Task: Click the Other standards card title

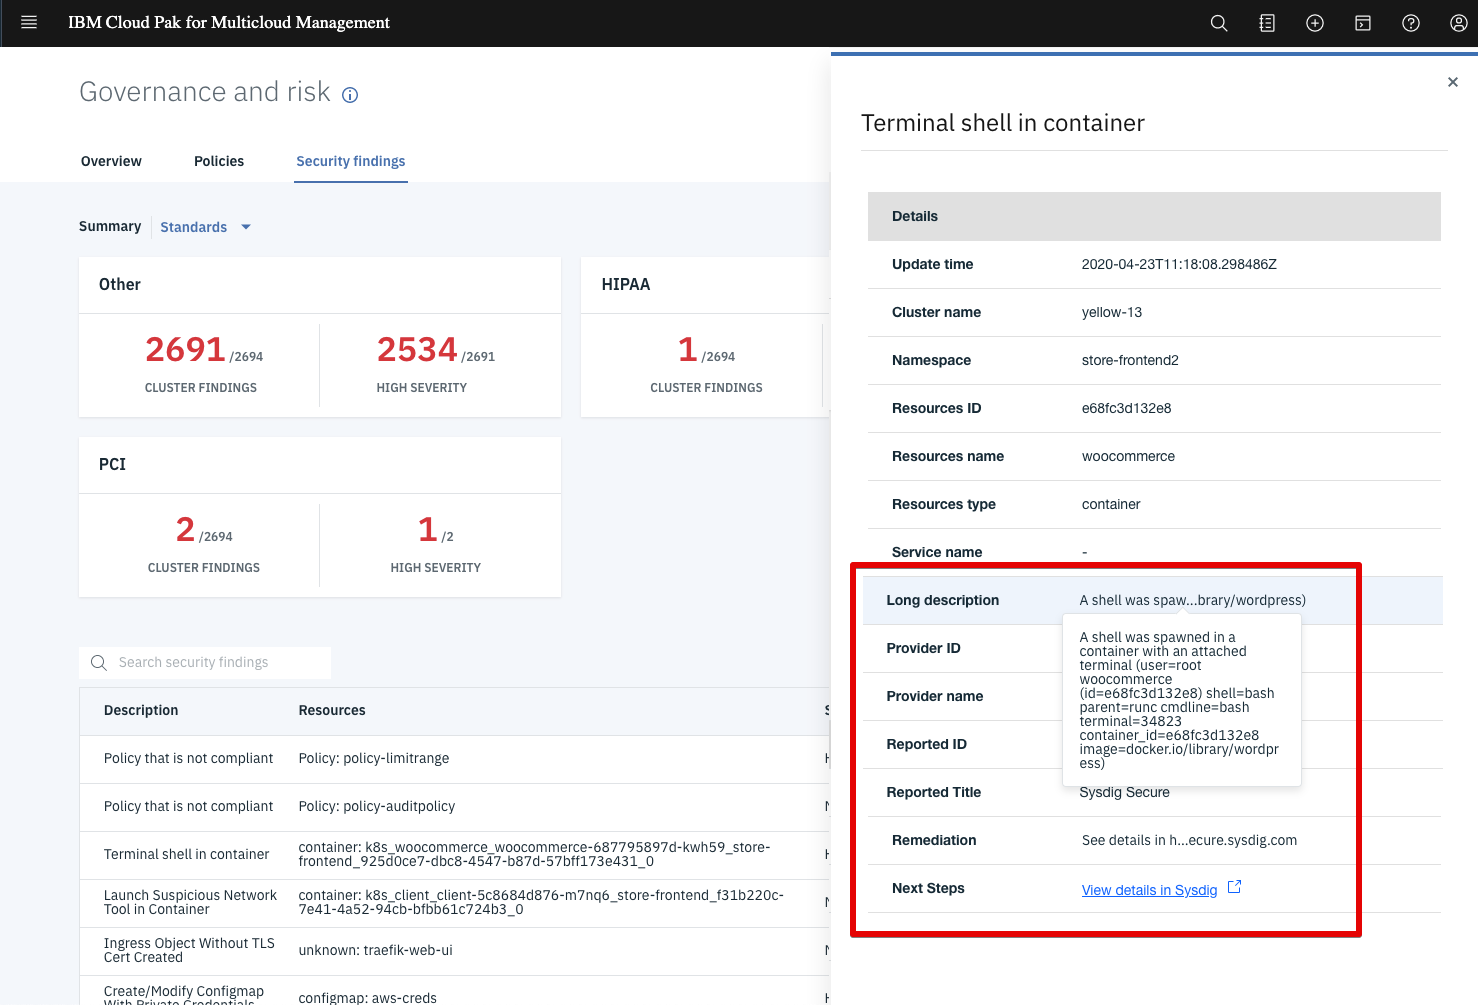Action: 120,284
